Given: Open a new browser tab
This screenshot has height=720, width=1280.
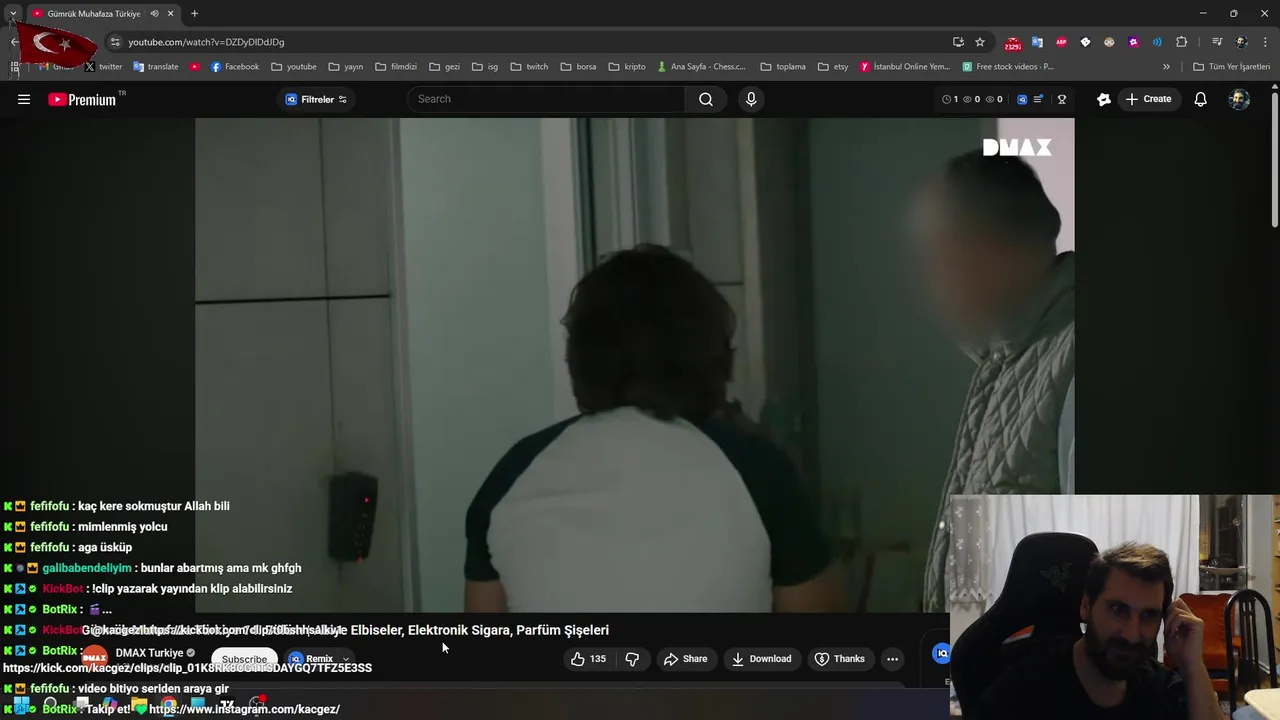Looking at the screenshot, I should 194,14.
